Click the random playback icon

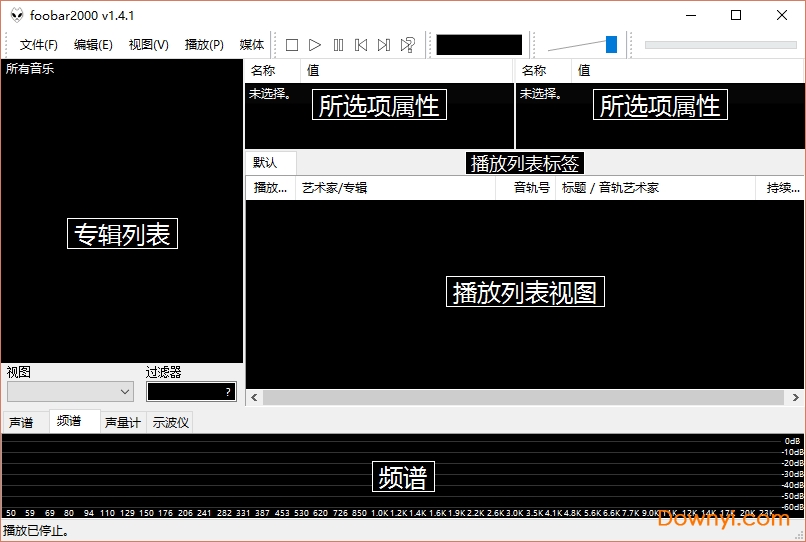click(407, 45)
